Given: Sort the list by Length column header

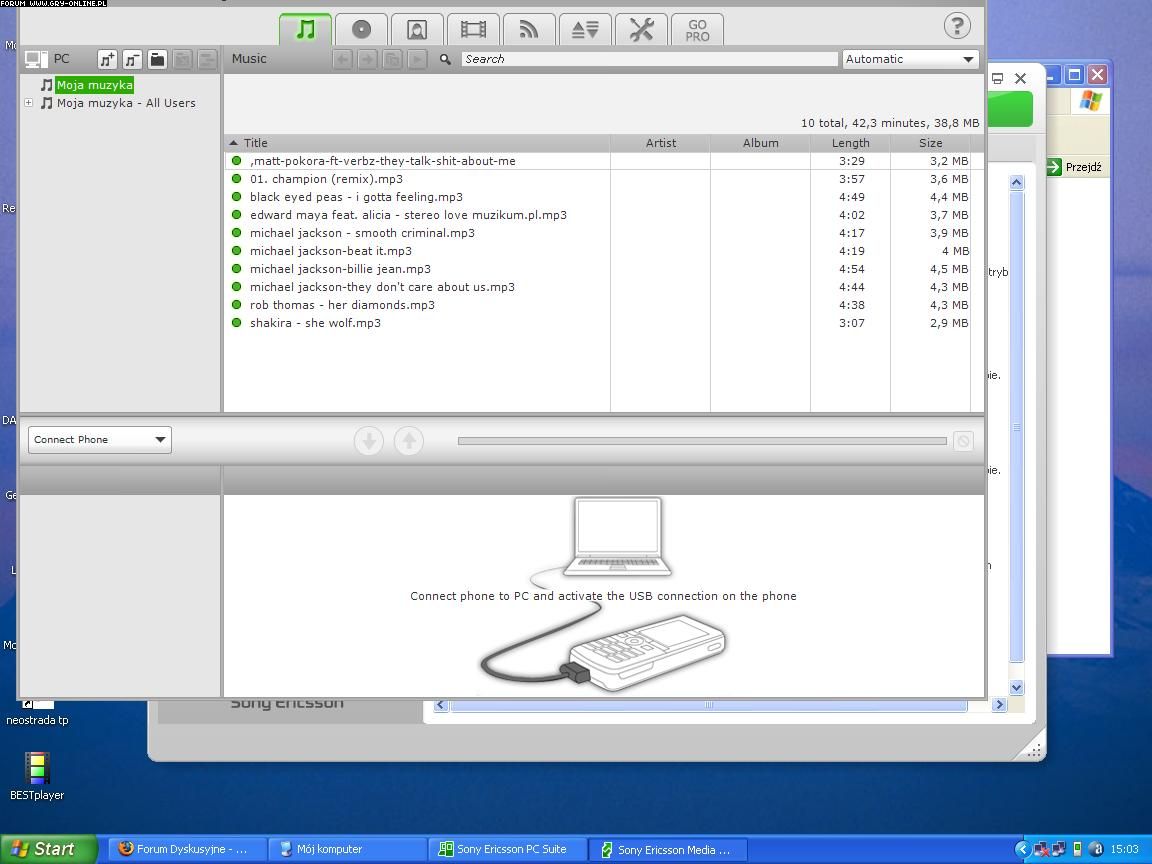Looking at the screenshot, I should [850, 143].
